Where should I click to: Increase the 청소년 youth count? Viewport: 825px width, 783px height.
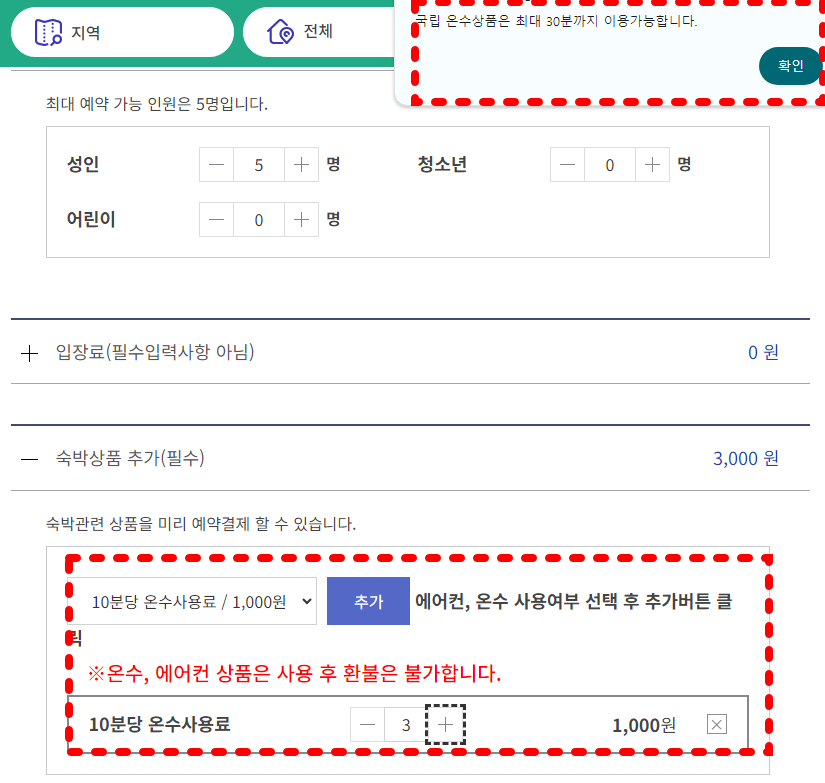pyautogui.click(x=652, y=165)
